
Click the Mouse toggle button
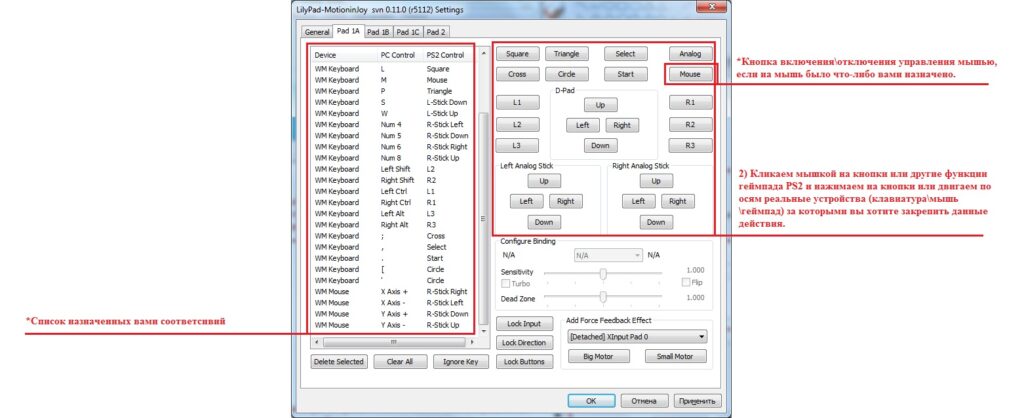pos(689,74)
